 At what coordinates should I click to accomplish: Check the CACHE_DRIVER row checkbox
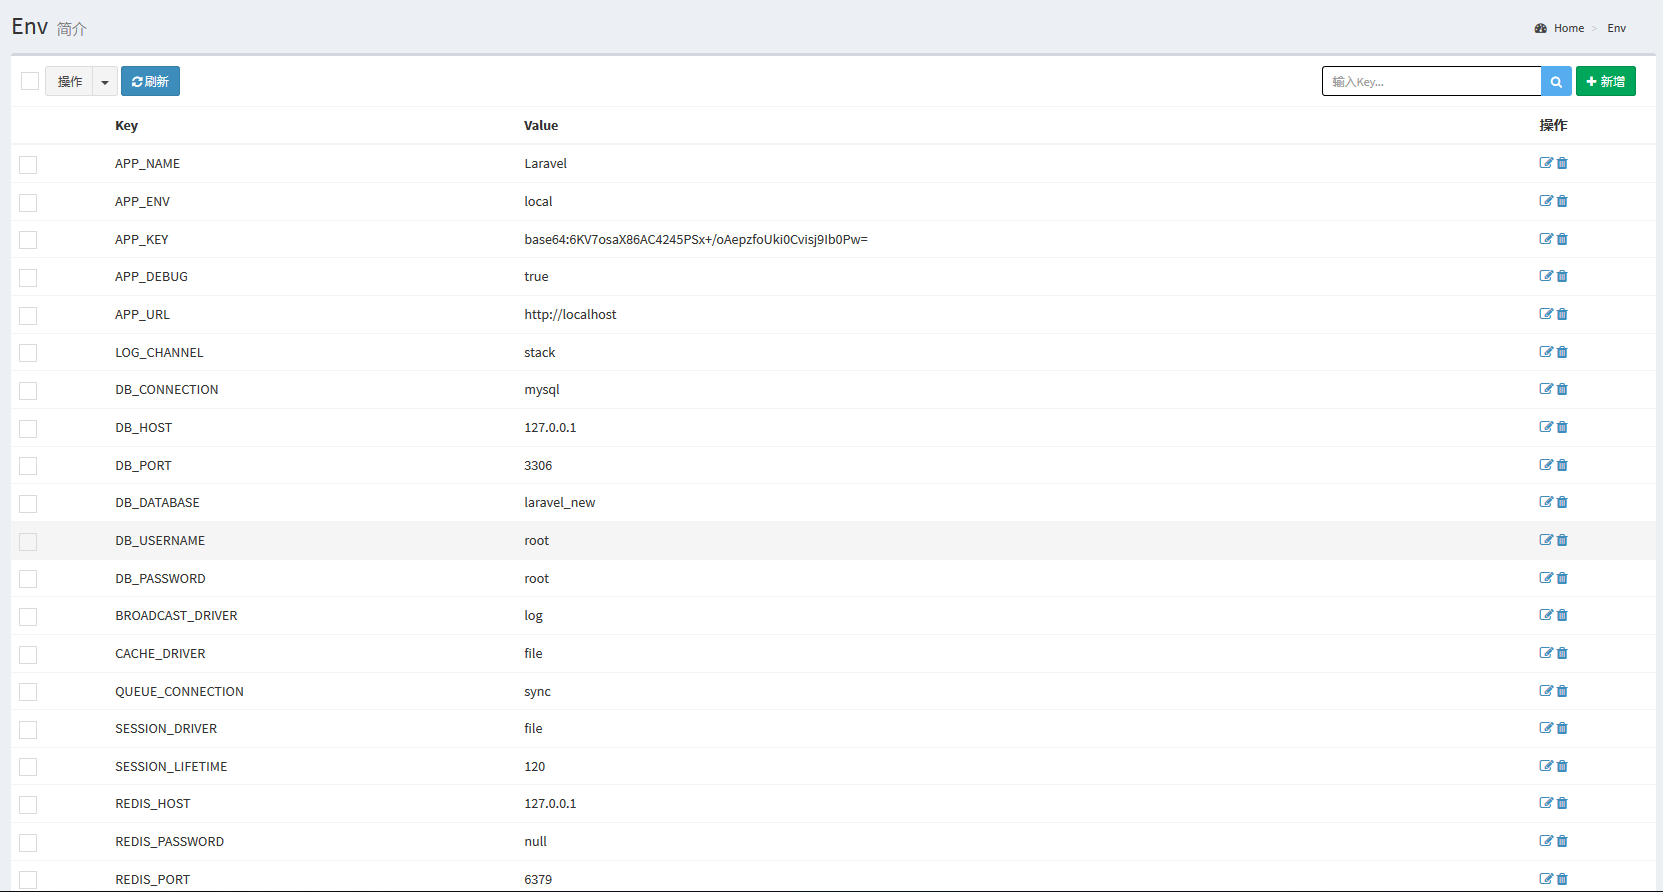click(28, 655)
